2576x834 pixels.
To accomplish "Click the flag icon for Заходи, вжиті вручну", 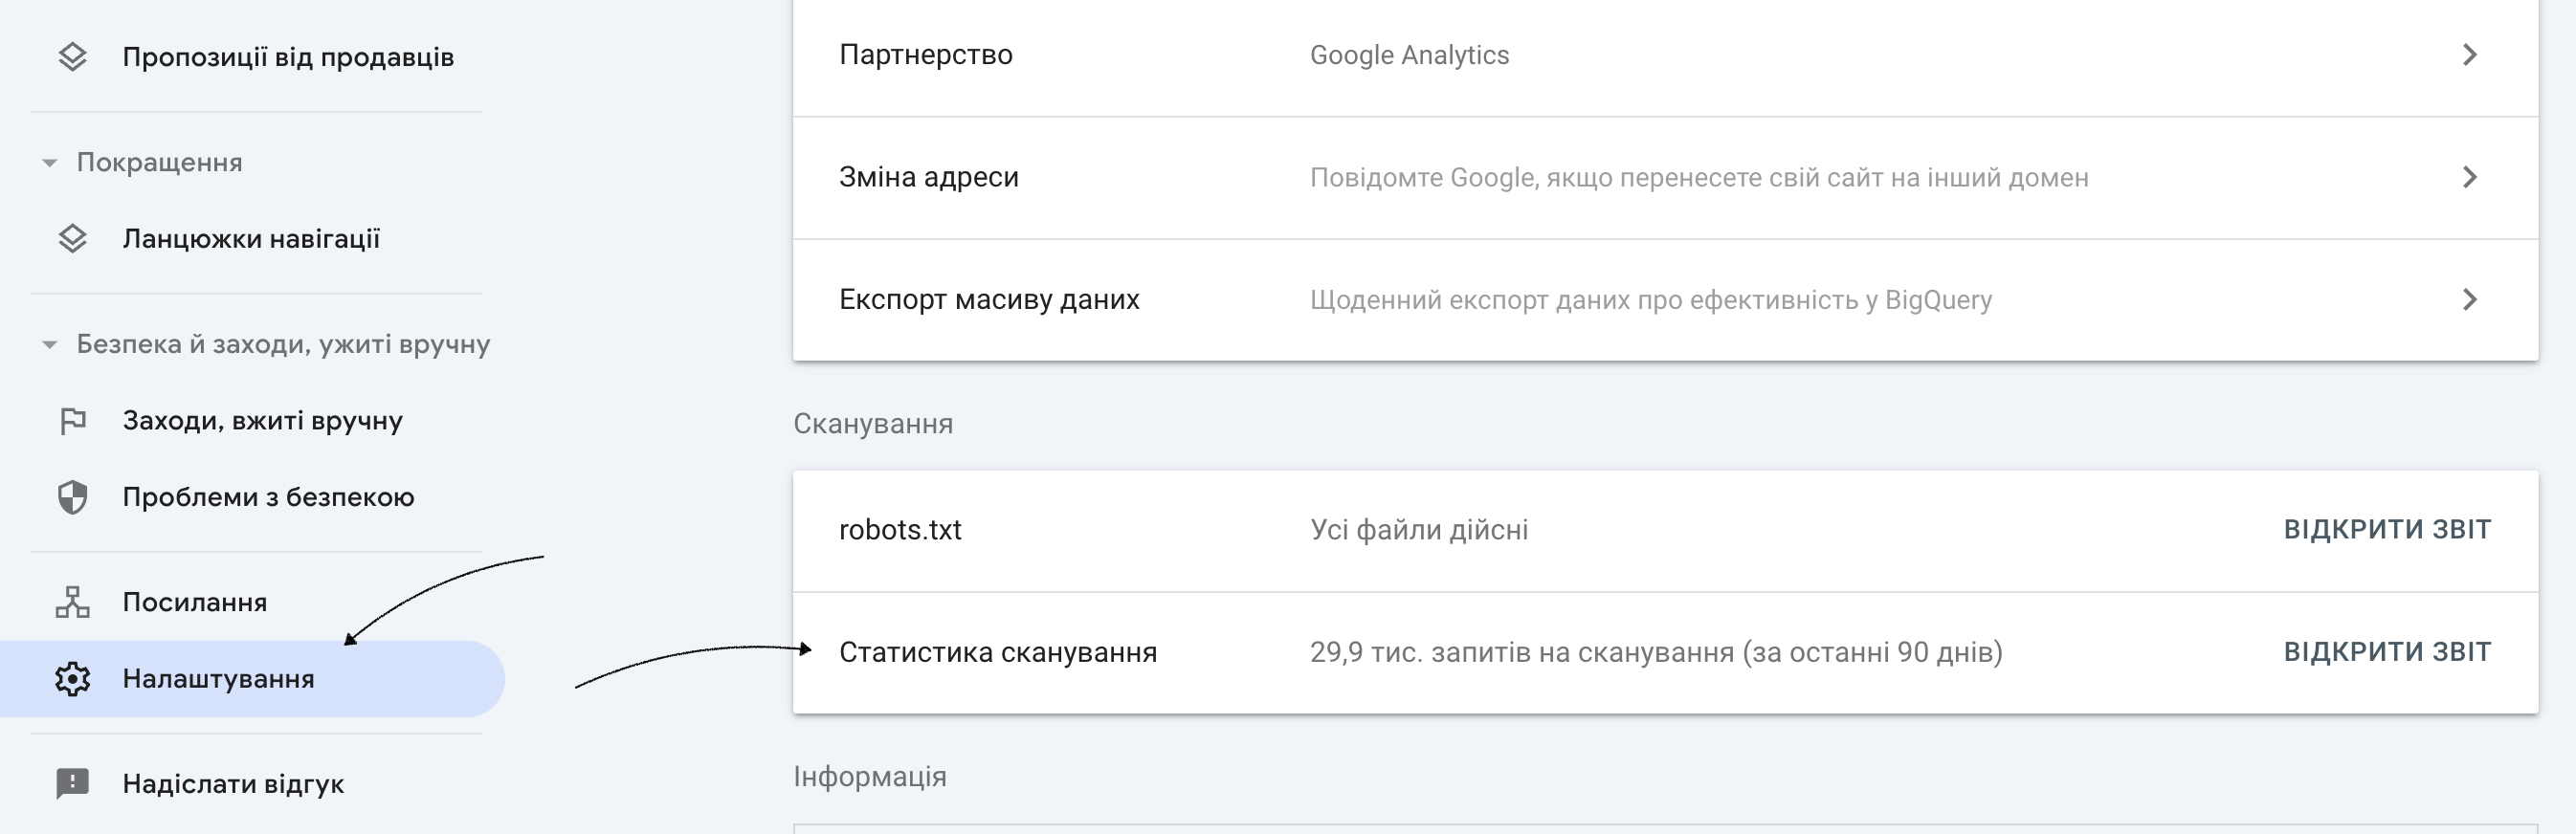I will pyautogui.click(x=72, y=421).
